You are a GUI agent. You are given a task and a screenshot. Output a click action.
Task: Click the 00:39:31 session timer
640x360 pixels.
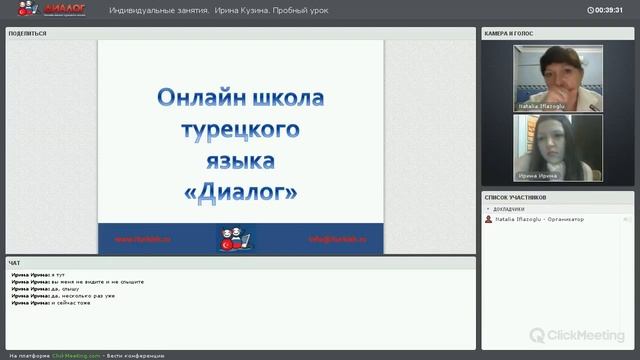[x=609, y=10]
